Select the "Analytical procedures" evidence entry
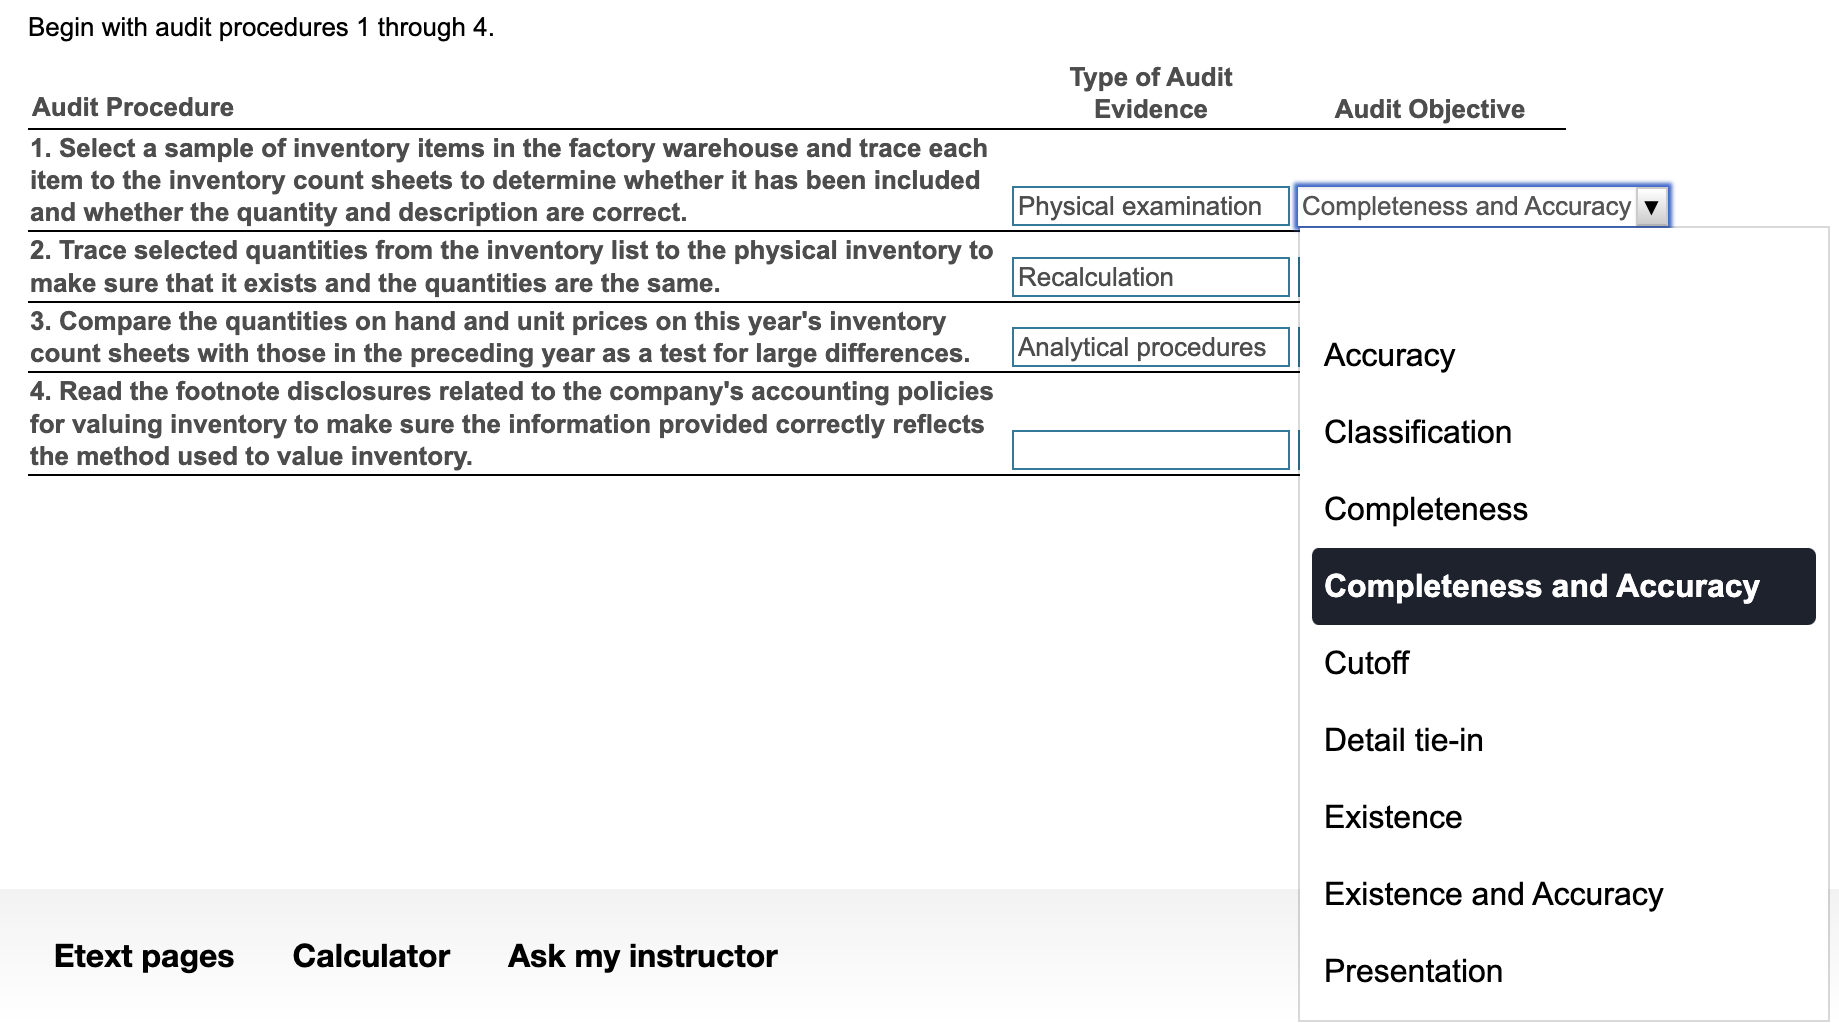This screenshot has width=1839, height=1023. [x=1150, y=347]
